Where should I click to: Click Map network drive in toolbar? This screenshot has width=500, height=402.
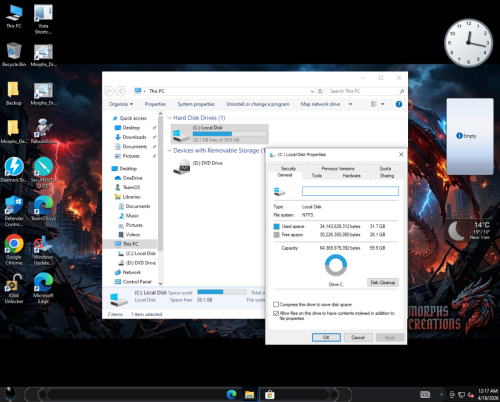pyautogui.click(x=320, y=104)
